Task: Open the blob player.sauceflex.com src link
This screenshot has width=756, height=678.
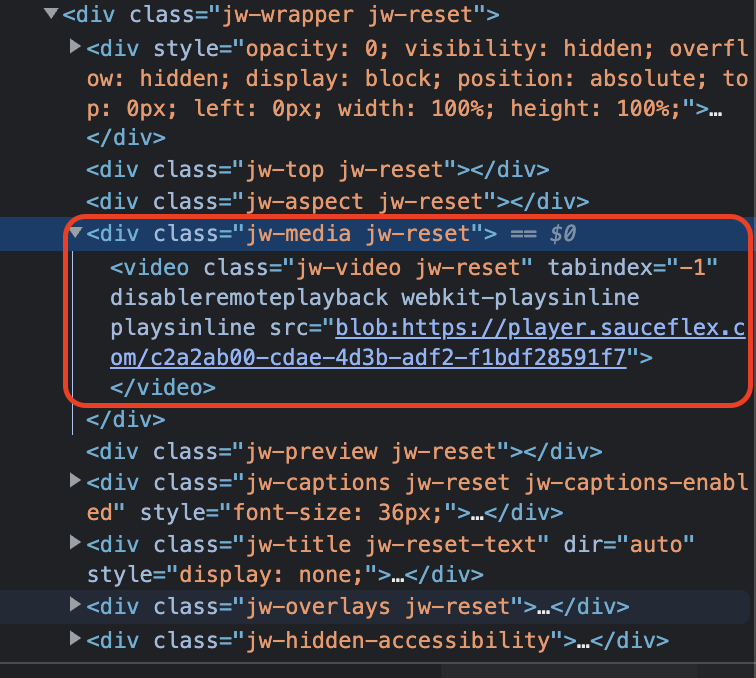Action: [427, 342]
